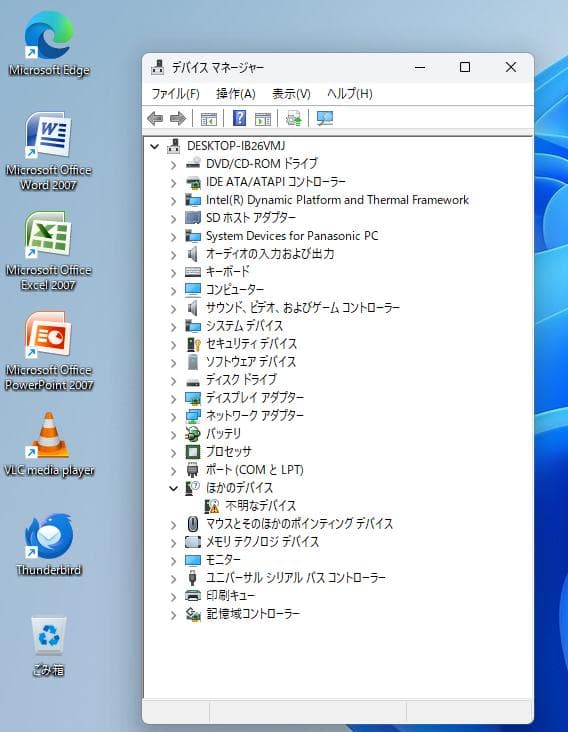Select the DESKTOP-IB26VMJ computer name
This screenshot has height=732, width=568.
[236, 146]
